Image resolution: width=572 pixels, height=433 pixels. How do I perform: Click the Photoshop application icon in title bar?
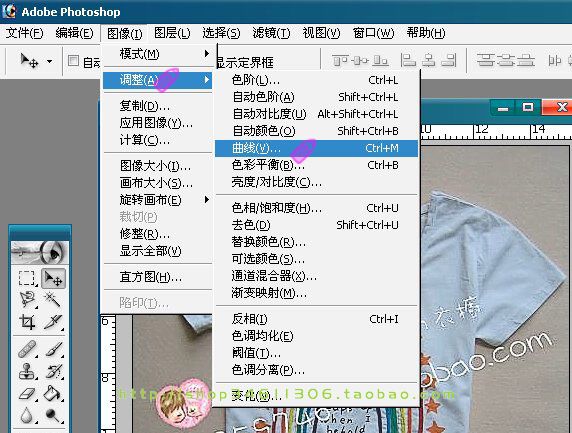coord(9,11)
